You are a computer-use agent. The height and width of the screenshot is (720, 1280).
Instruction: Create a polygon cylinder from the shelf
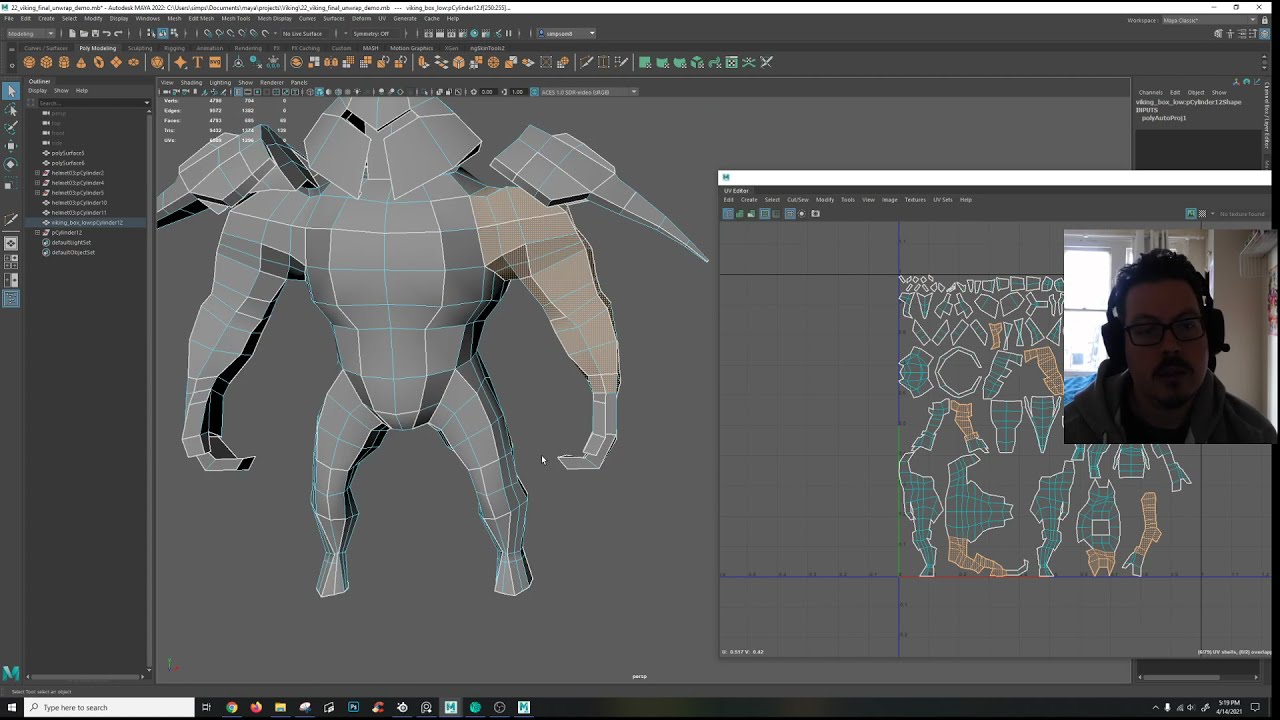point(64,62)
